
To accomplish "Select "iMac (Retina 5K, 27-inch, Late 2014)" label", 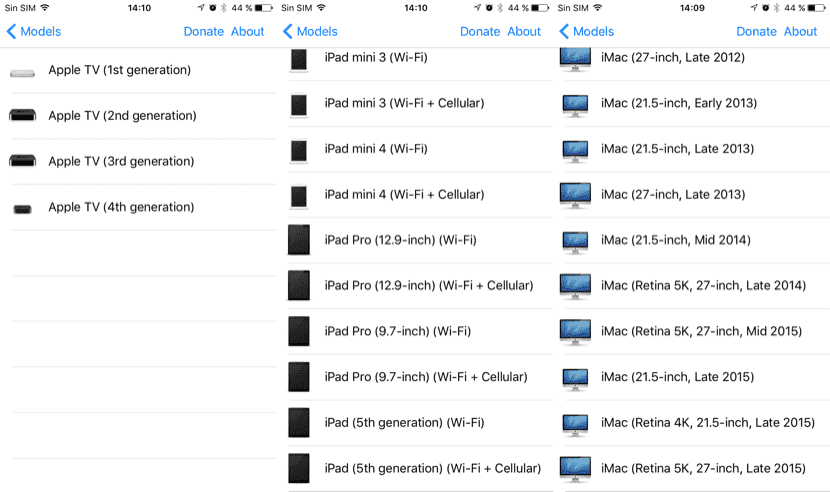I will pyautogui.click(x=703, y=285).
